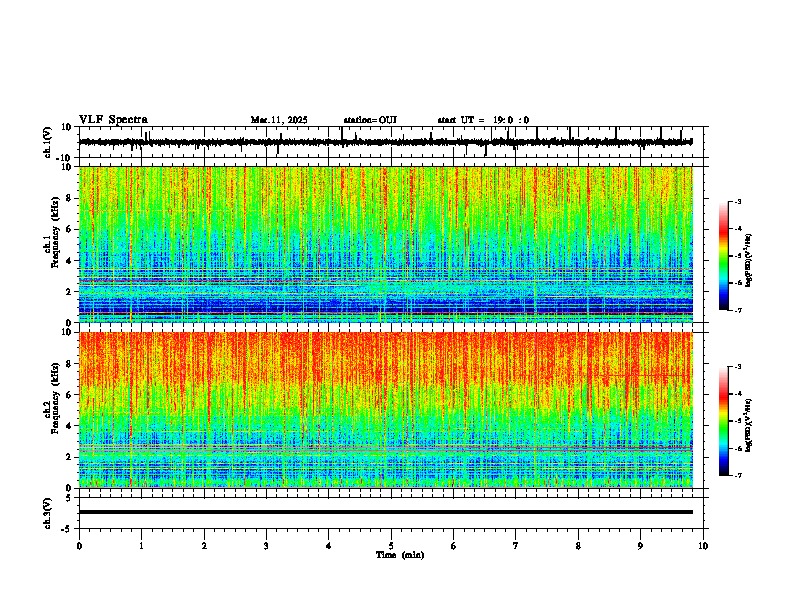The image size is (792, 612).
Task: Click the black ch.3 voltage trace line
Action: 386,512
